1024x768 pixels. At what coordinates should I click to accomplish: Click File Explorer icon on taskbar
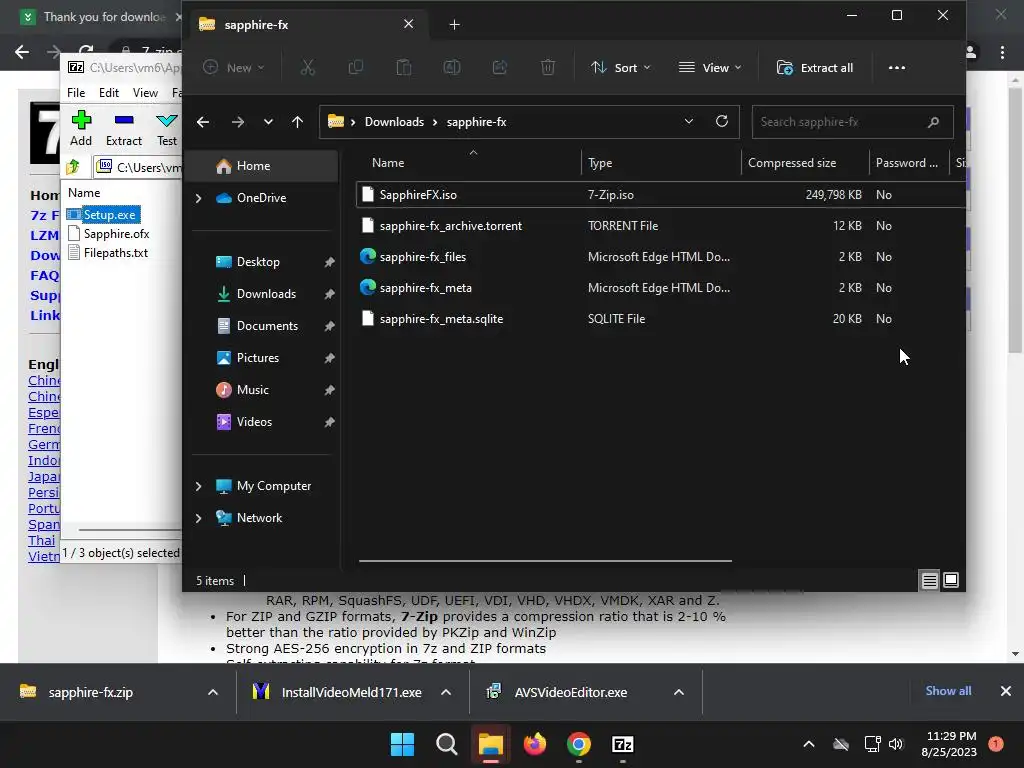click(490, 744)
